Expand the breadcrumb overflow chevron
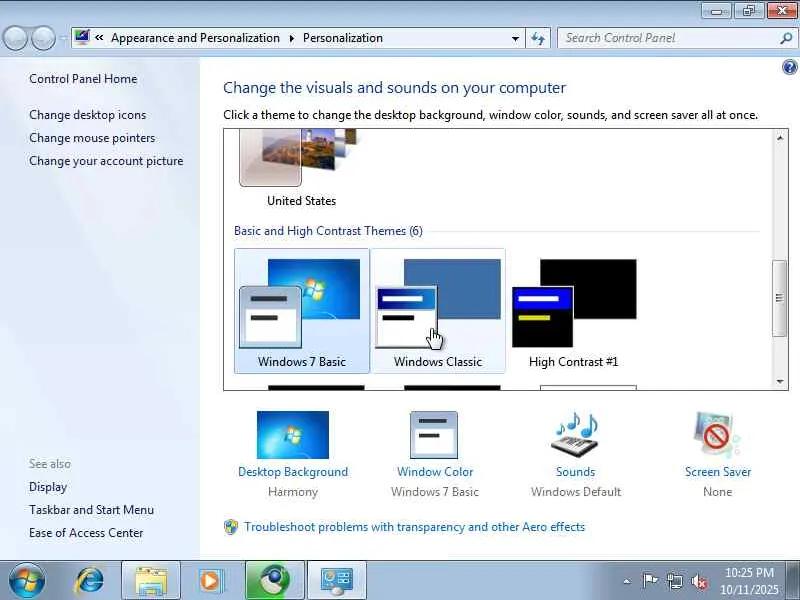The width and height of the screenshot is (800, 600). [99, 38]
